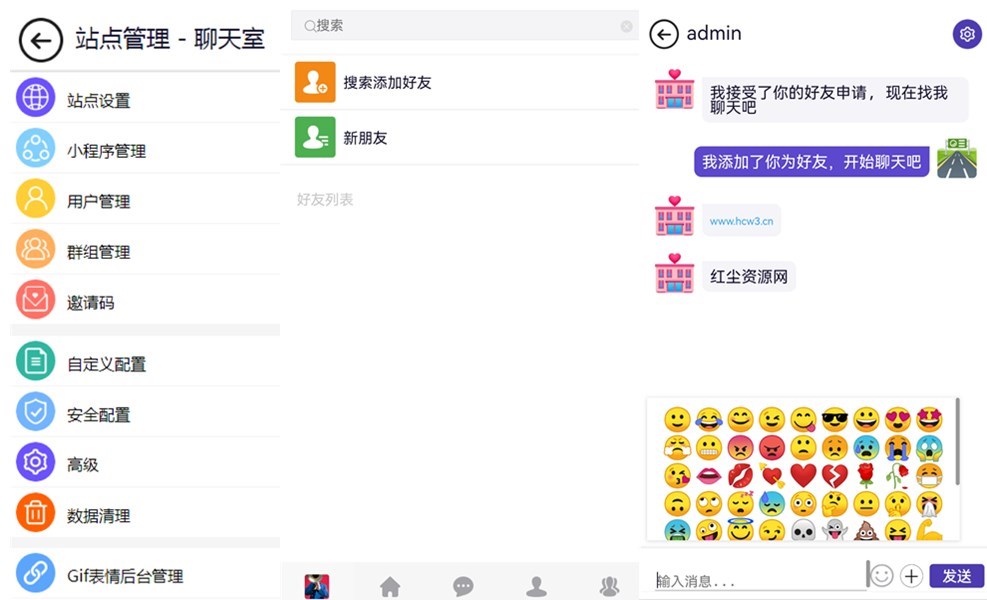Screen dimensions: 987x600
Task: Select 邀请码 menu entry
Action: [145, 300]
